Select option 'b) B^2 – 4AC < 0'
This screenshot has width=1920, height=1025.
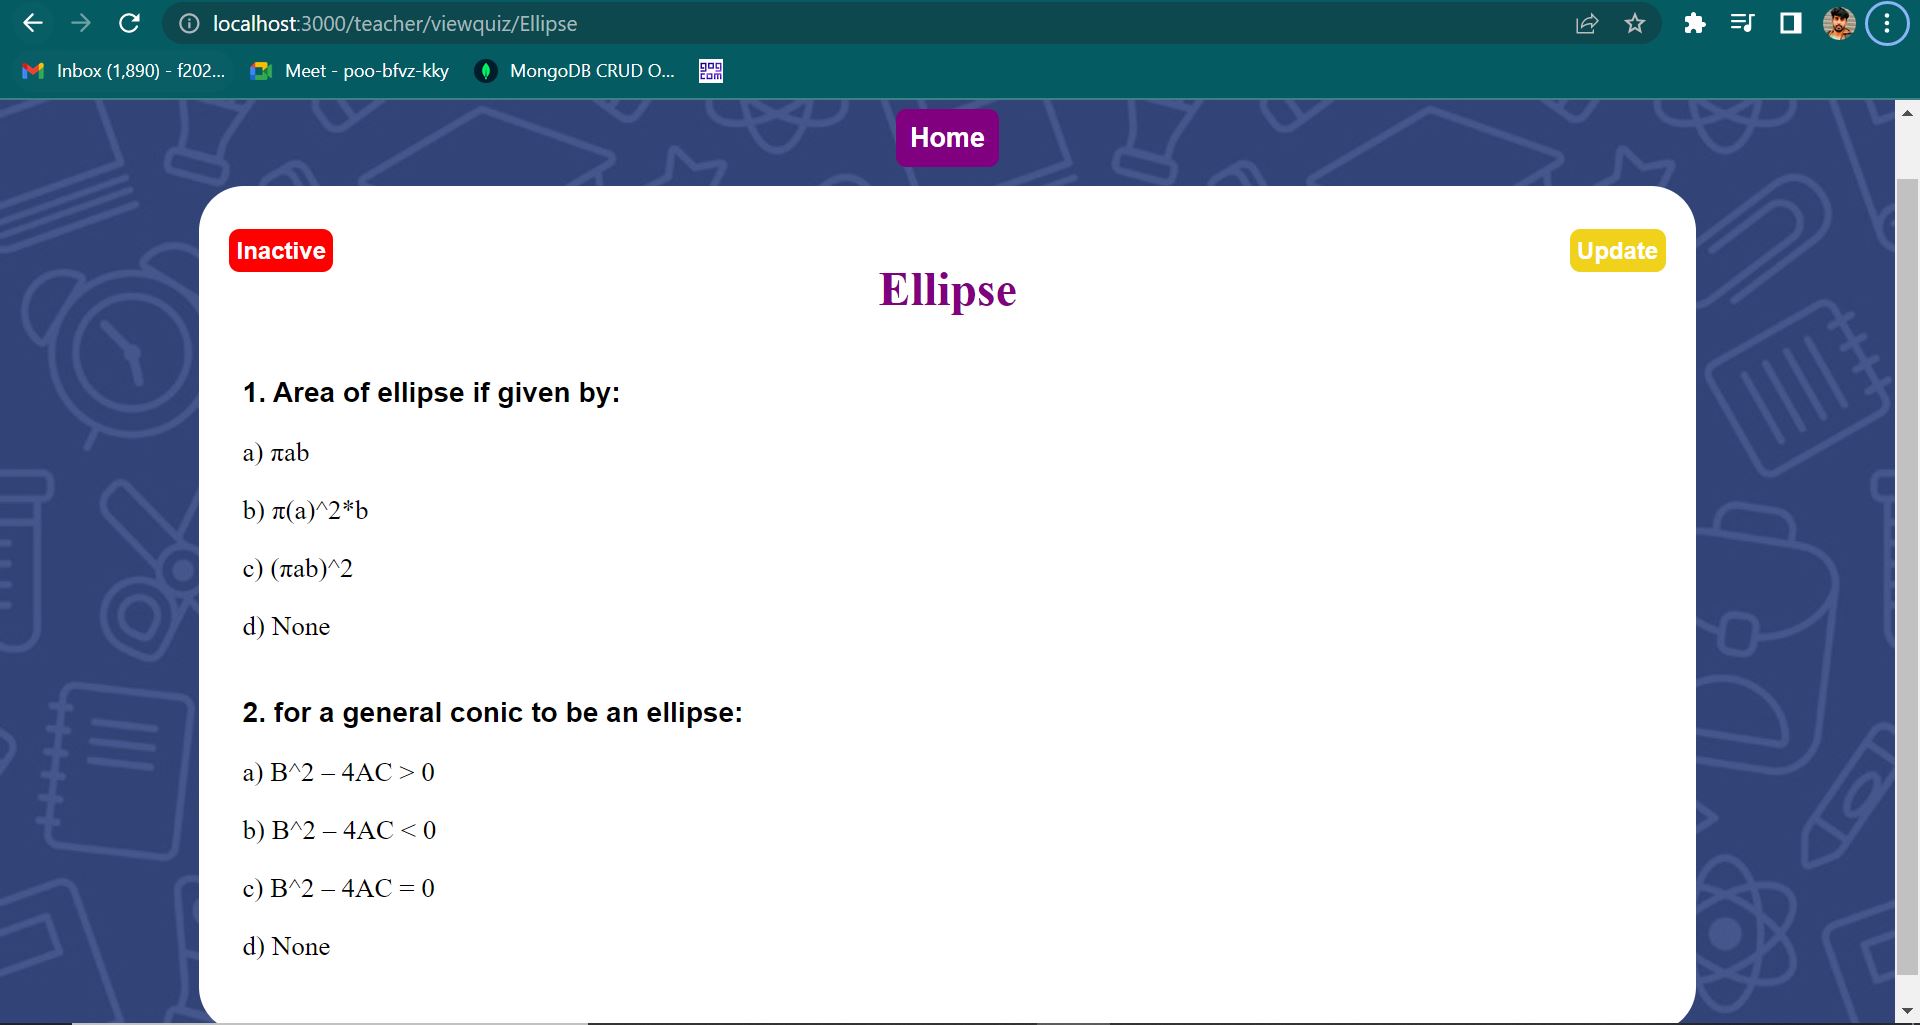click(x=339, y=831)
